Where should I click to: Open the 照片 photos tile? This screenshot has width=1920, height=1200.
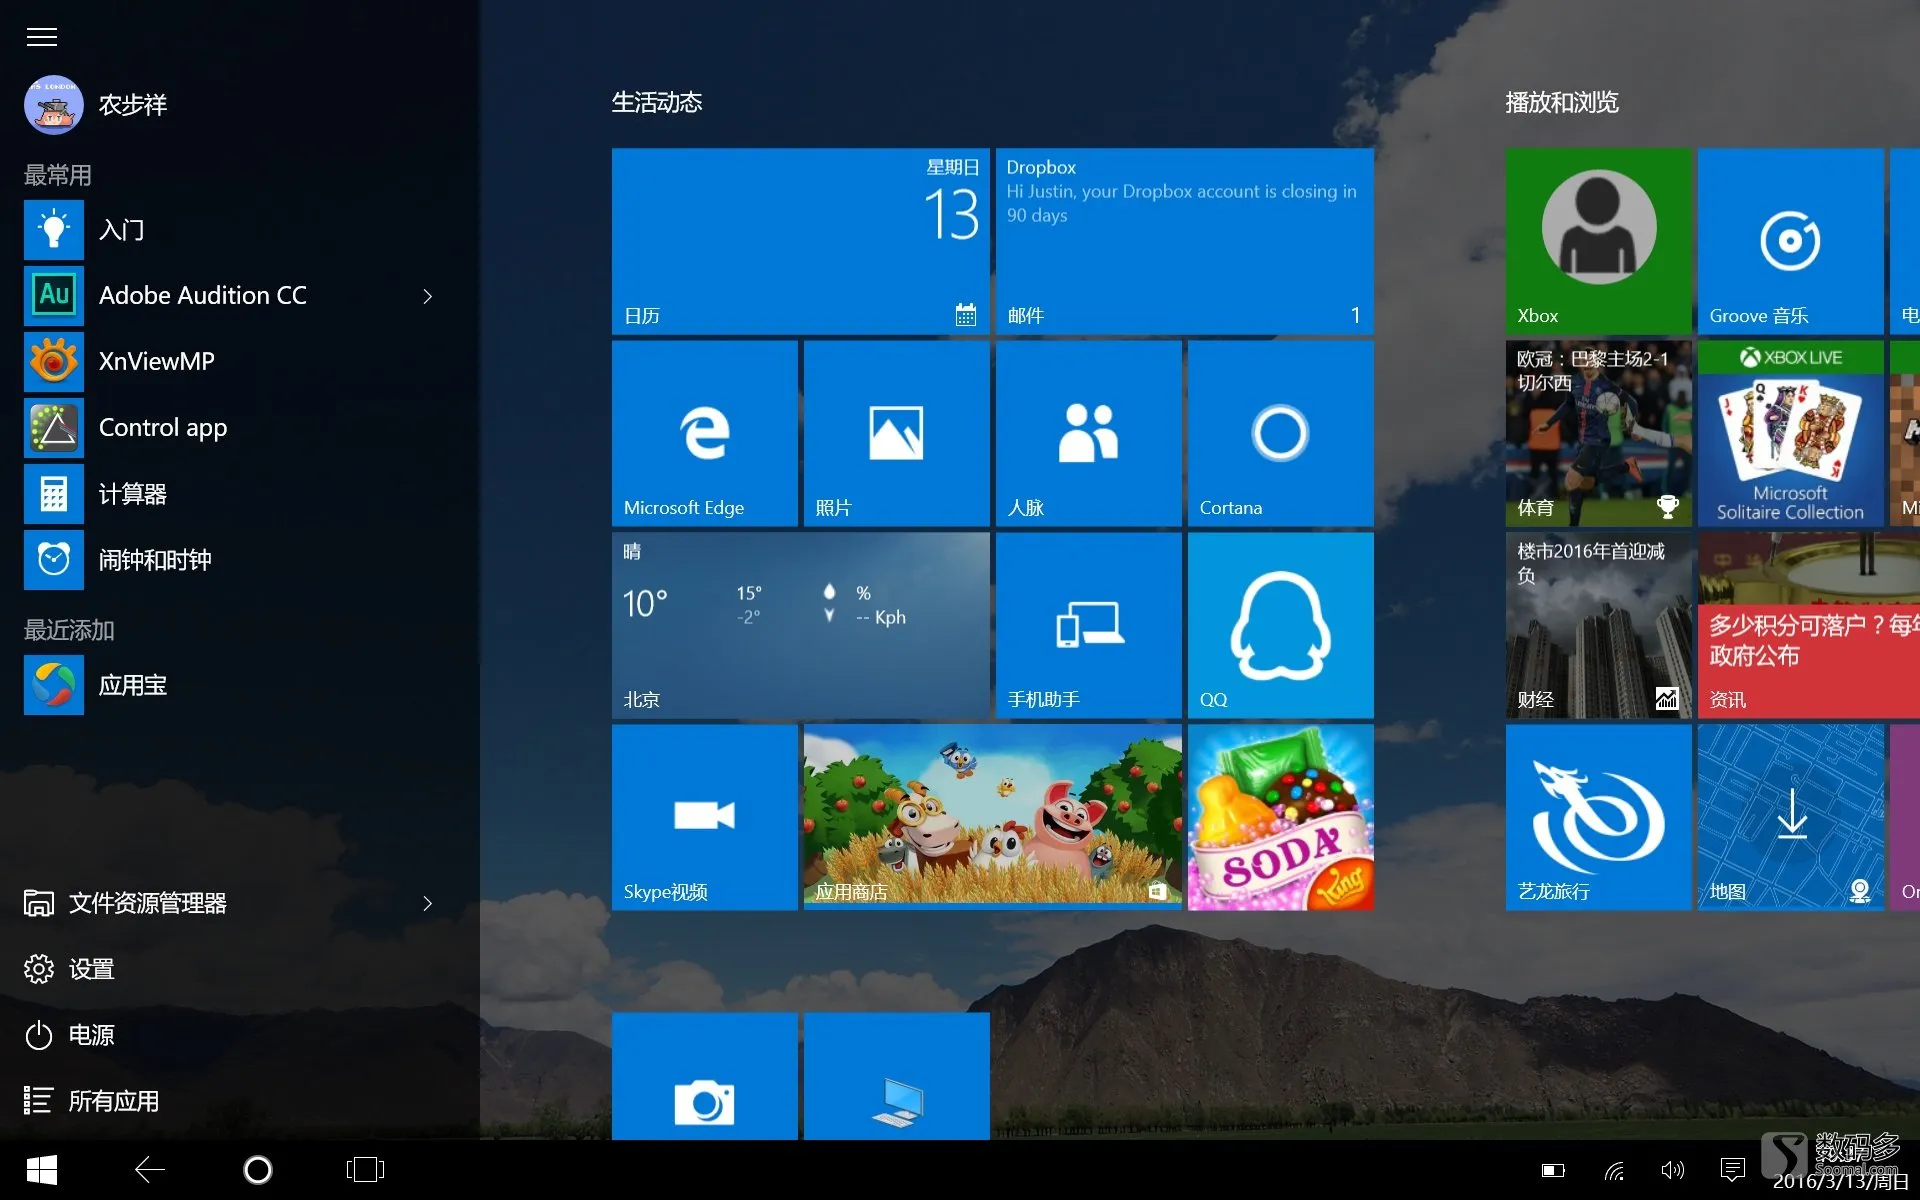(896, 433)
